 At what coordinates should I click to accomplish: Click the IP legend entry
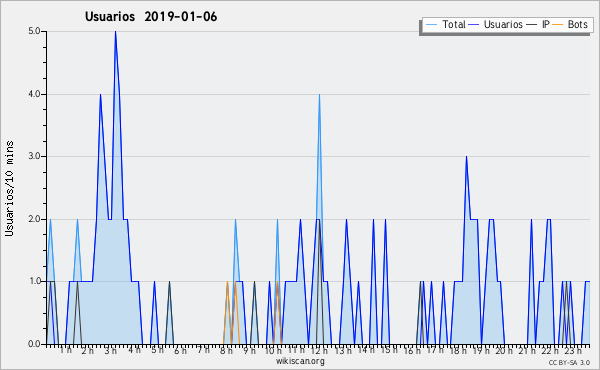[x=538, y=24]
